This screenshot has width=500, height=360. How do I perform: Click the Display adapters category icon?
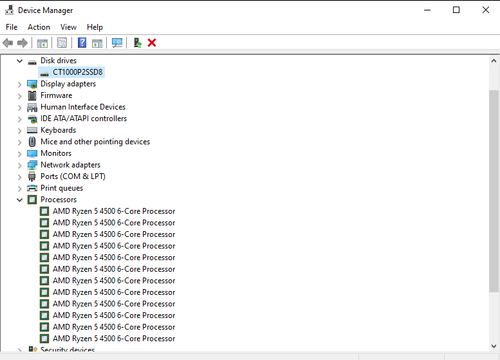click(x=32, y=84)
